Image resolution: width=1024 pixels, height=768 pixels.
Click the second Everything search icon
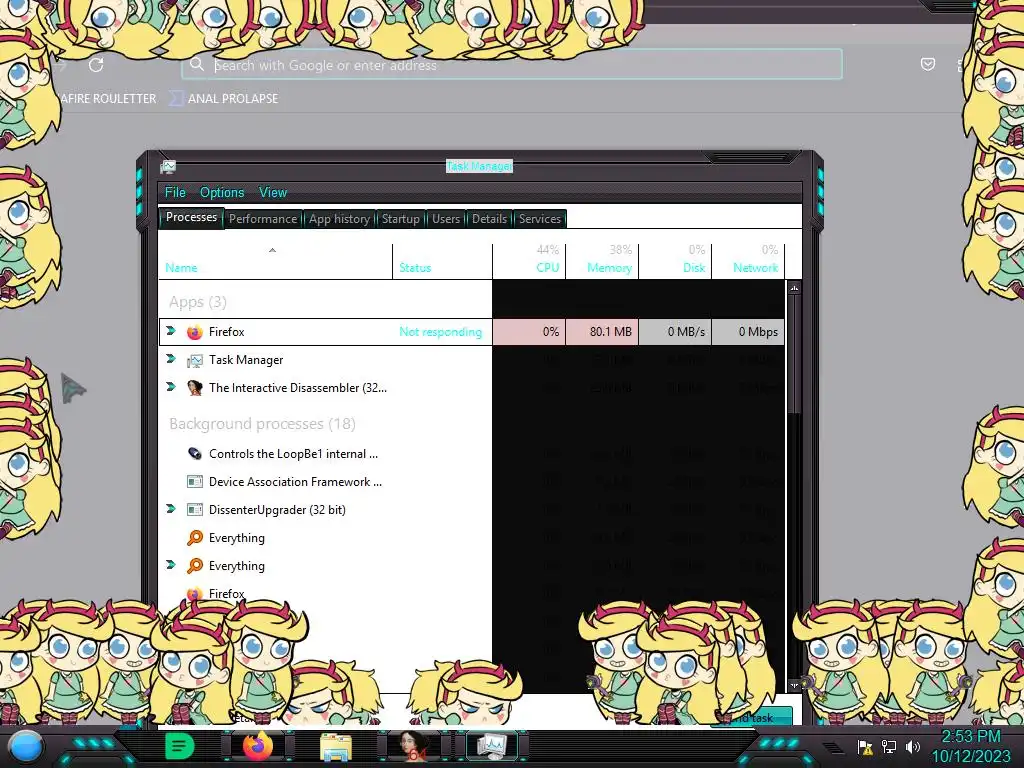195,566
